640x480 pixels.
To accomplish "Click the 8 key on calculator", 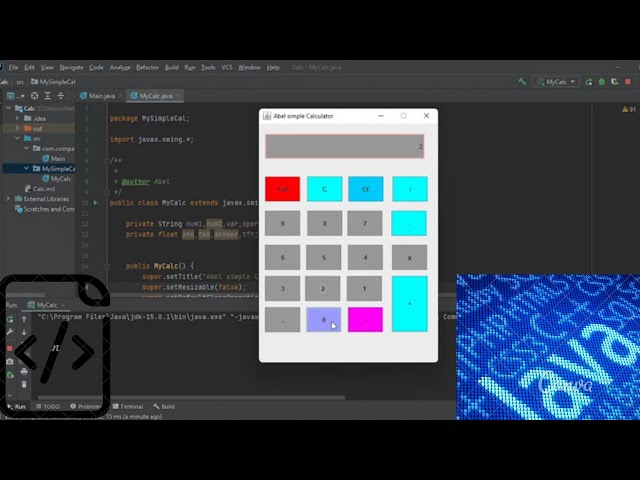I will tap(324, 223).
